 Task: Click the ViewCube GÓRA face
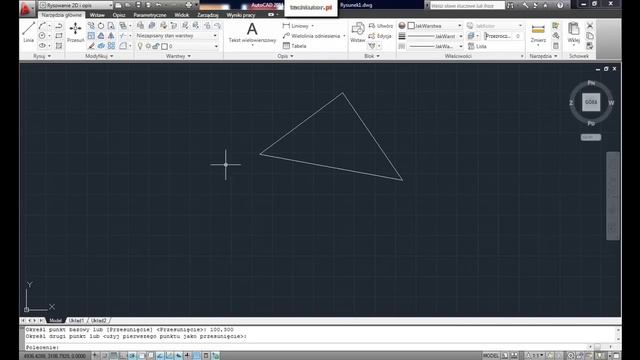click(x=591, y=102)
